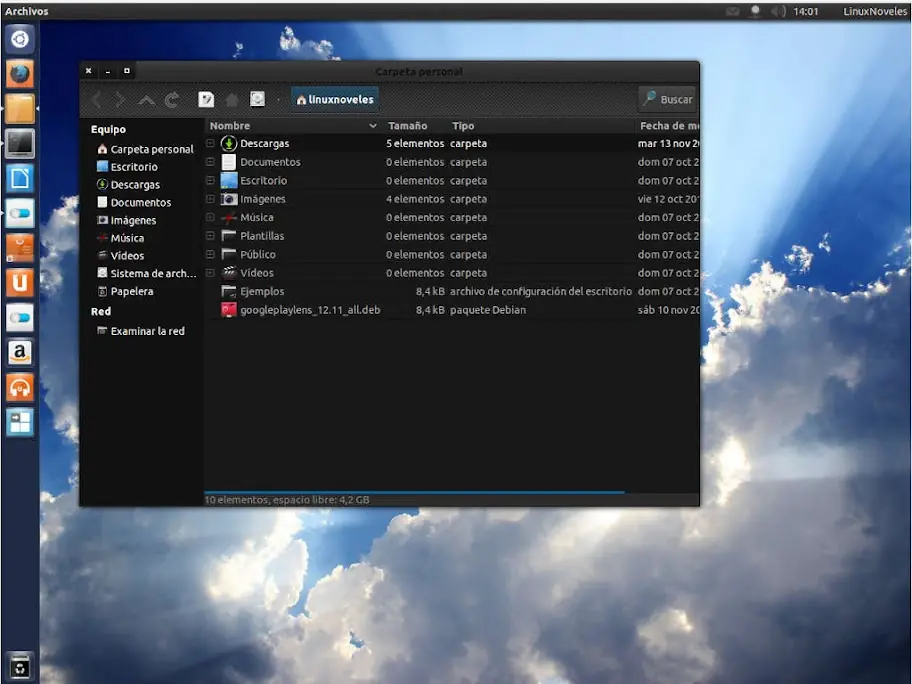Launch LibreOffice Writer from dock
This screenshot has height=684, width=912.
point(20,179)
